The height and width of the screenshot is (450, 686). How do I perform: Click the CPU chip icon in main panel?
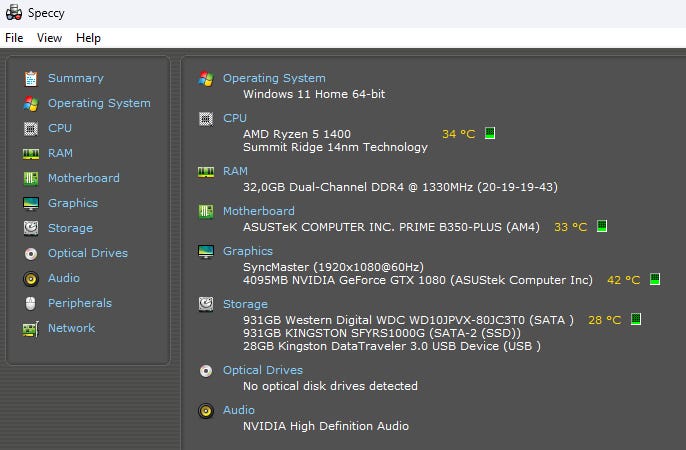(x=206, y=119)
